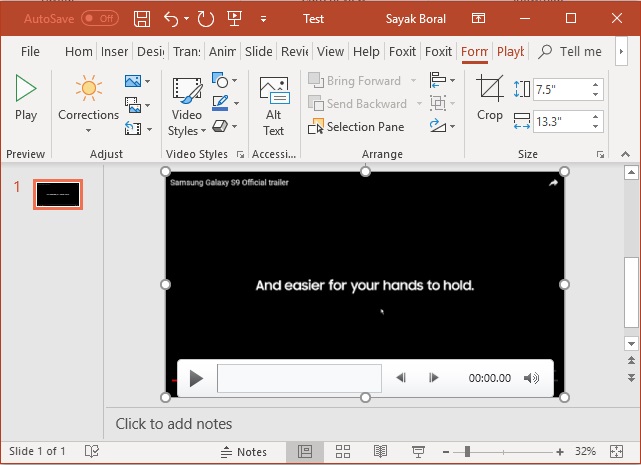Open the Video Effects menu

(224, 126)
